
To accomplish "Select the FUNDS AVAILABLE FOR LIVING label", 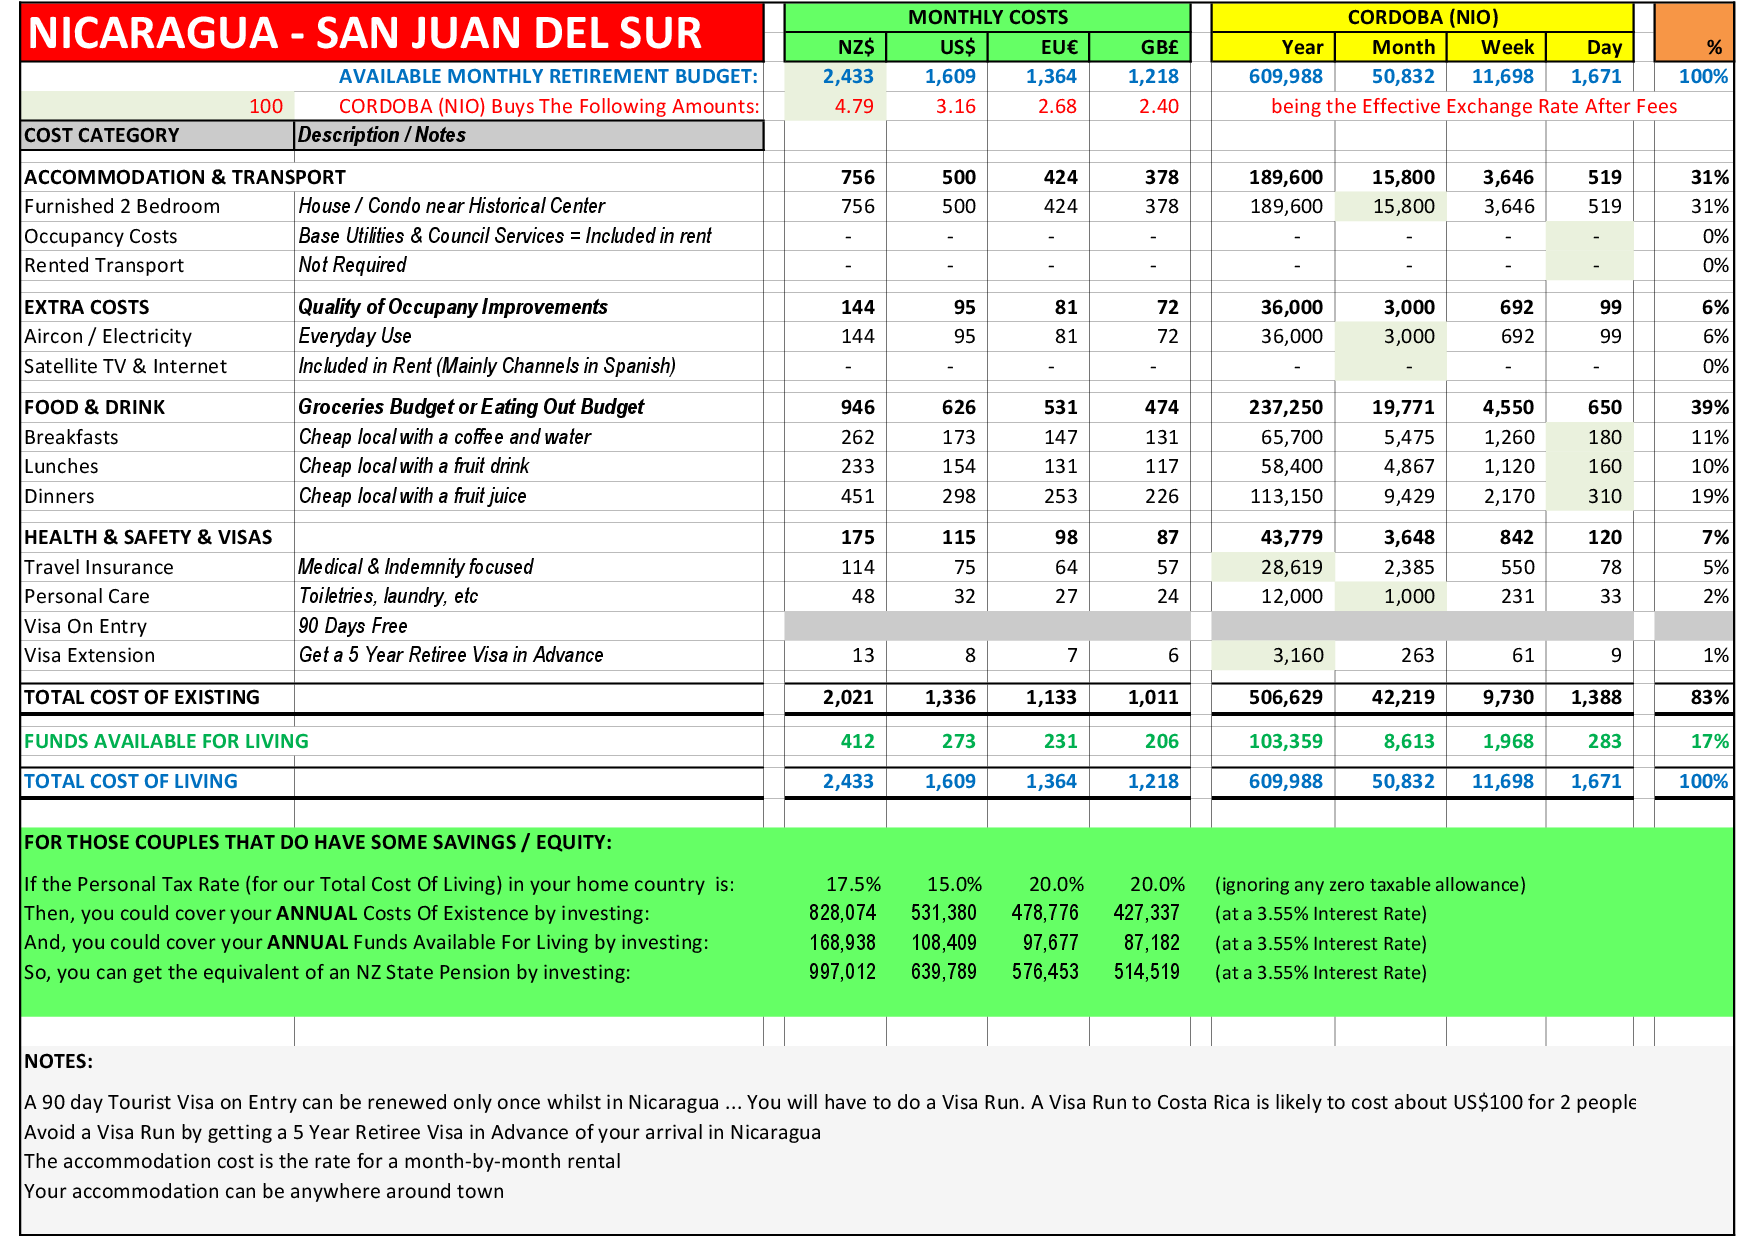I will click(166, 741).
